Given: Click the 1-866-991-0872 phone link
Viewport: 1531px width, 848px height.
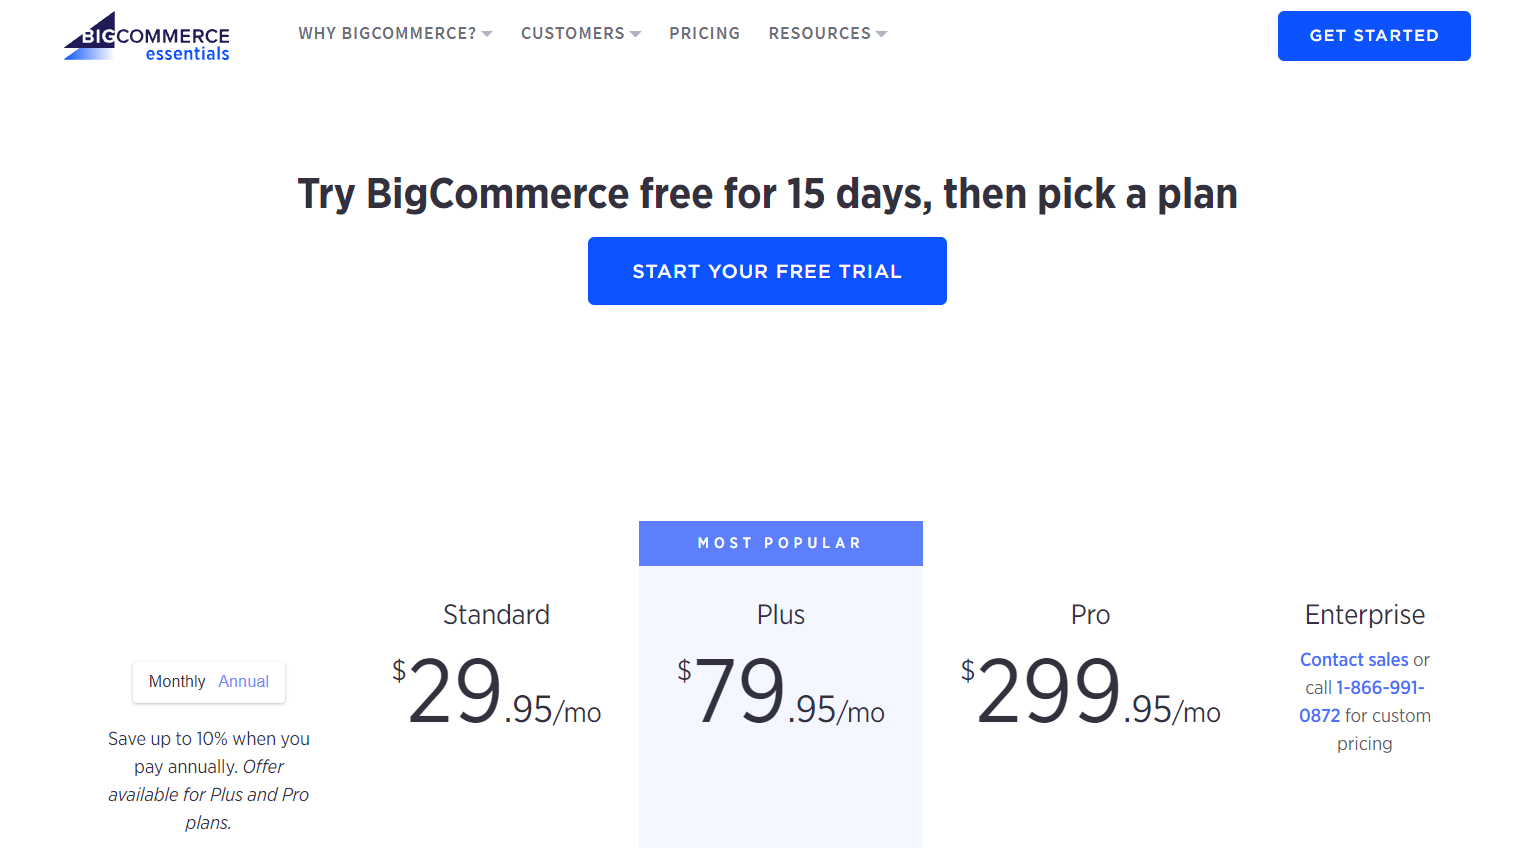Looking at the screenshot, I should 1362,702.
